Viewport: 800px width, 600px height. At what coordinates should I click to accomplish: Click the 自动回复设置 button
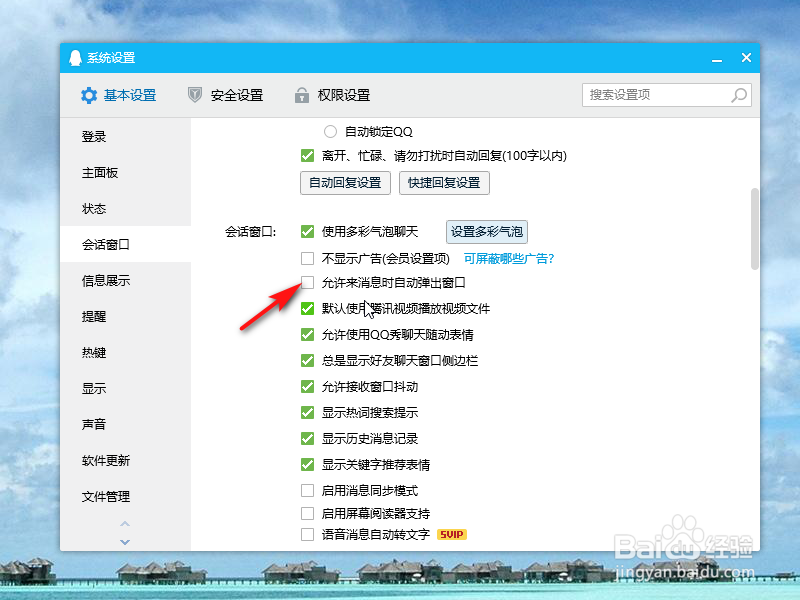tap(345, 183)
